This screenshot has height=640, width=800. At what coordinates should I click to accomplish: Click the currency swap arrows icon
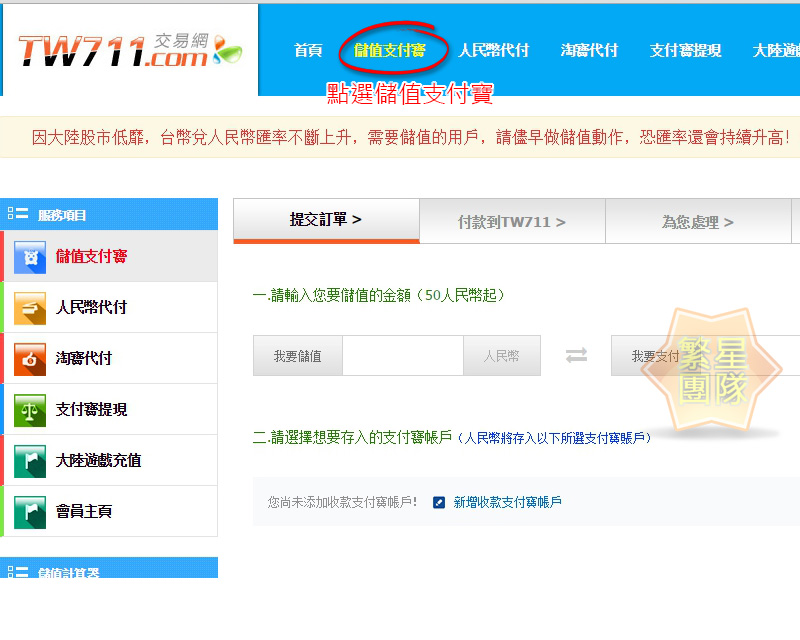pos(576,356)
